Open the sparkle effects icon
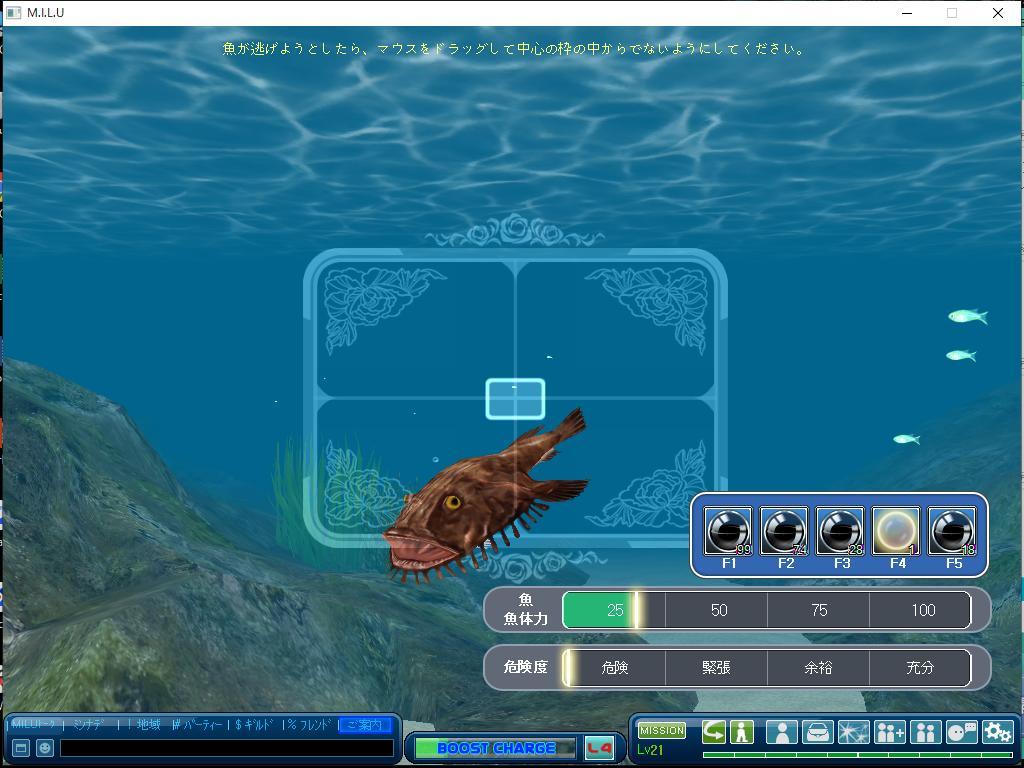1024x768 pixels. point(853,732)
